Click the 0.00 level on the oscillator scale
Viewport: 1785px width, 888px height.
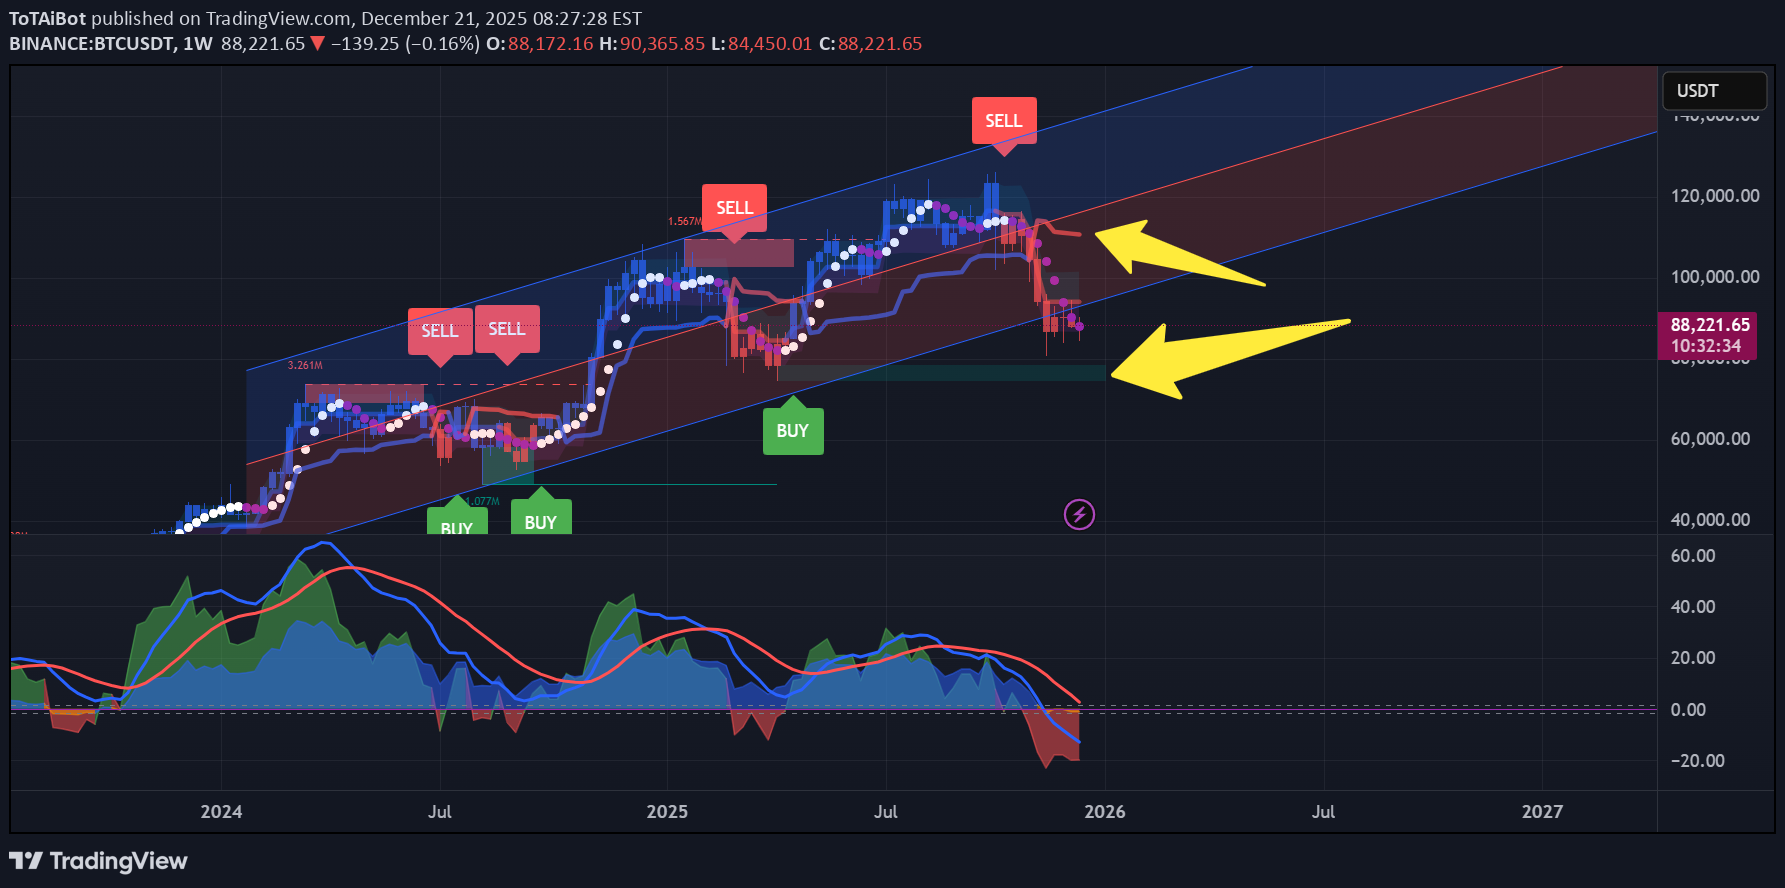coord(1688,710)
